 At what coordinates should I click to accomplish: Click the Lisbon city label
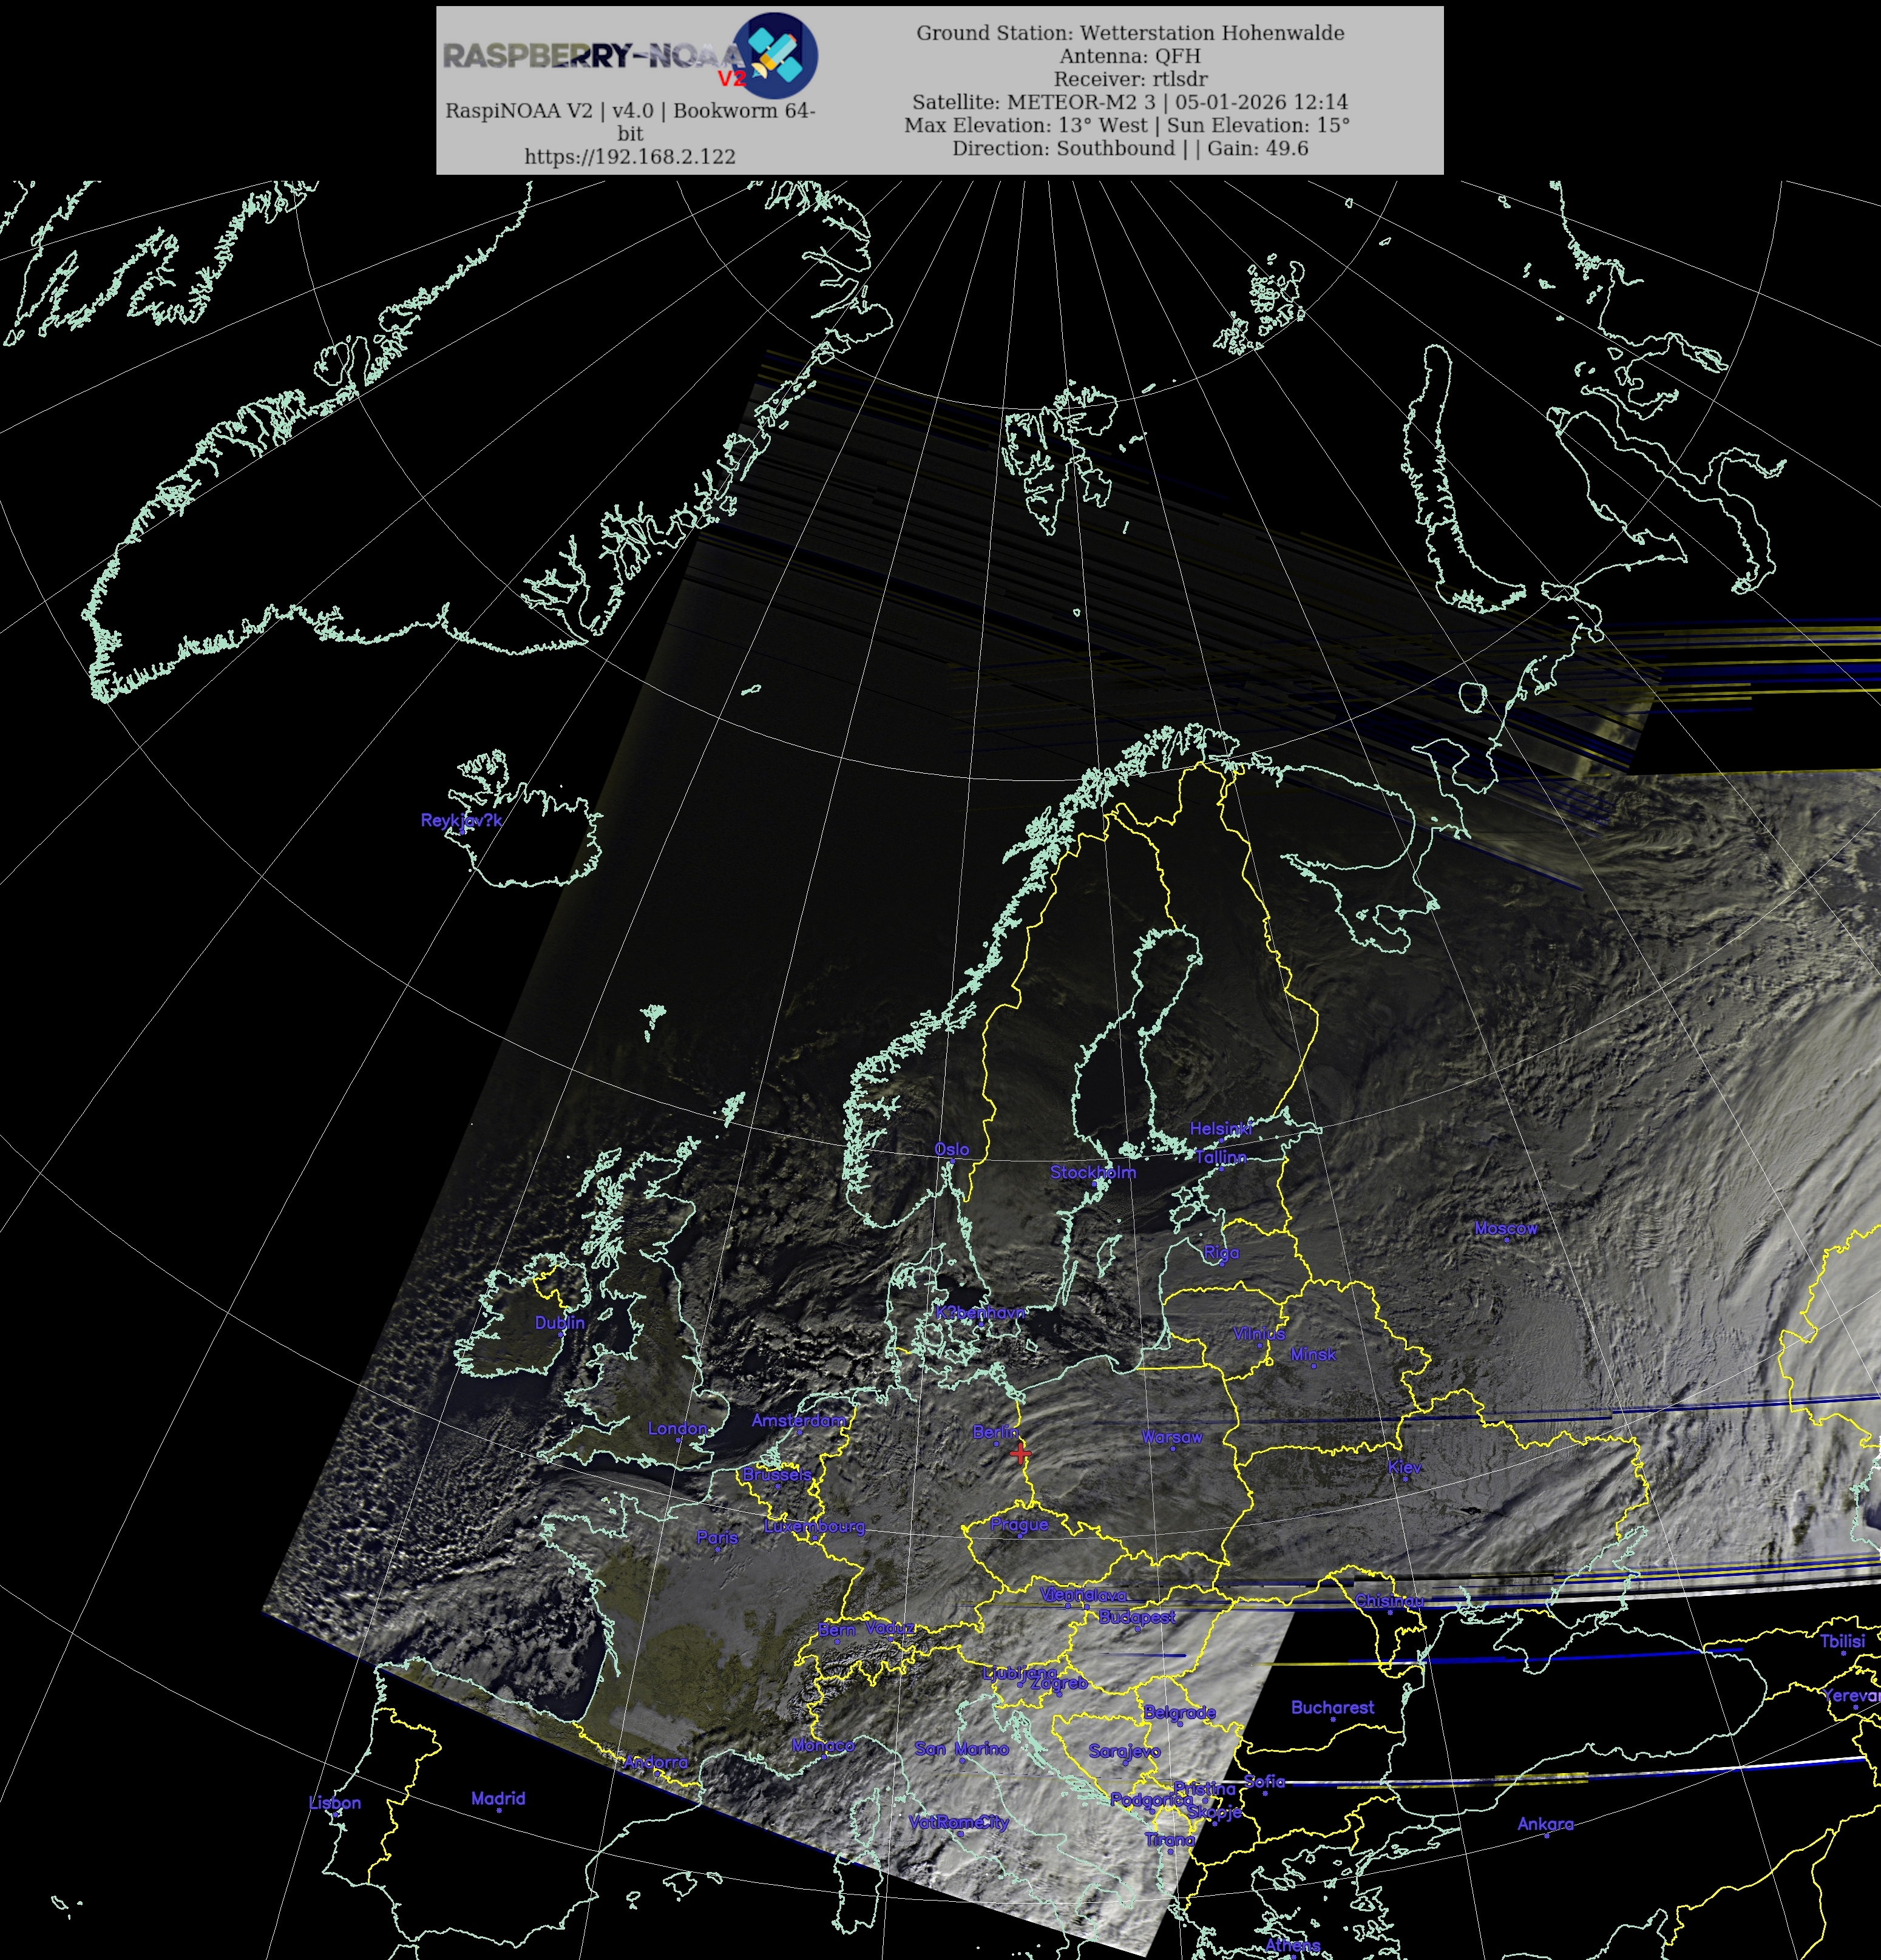click(335, 1802)
